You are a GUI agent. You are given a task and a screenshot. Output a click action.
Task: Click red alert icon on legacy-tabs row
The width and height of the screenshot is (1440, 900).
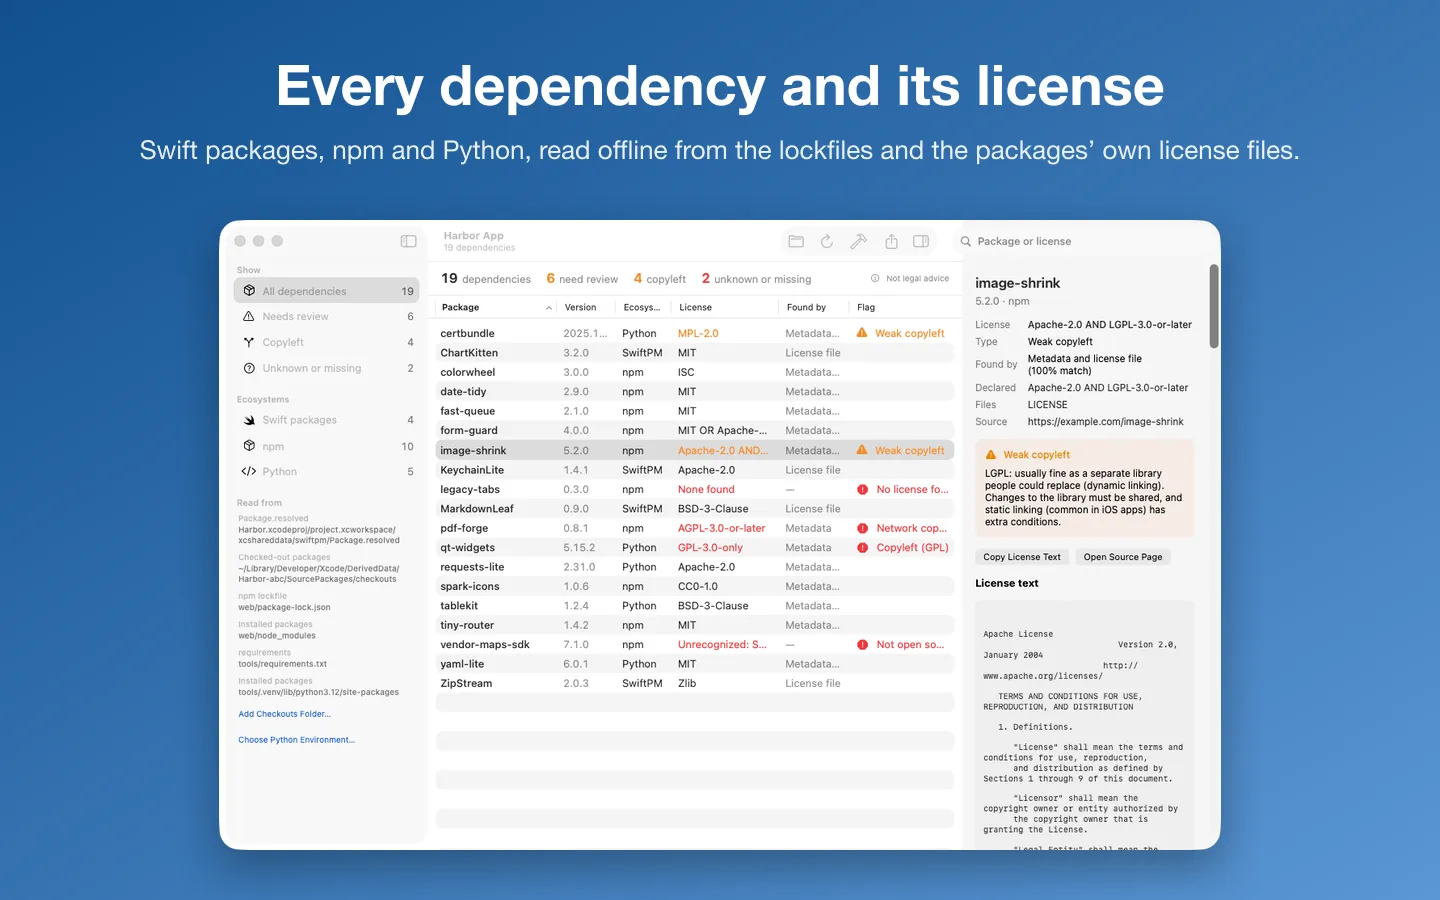(862, 489)
